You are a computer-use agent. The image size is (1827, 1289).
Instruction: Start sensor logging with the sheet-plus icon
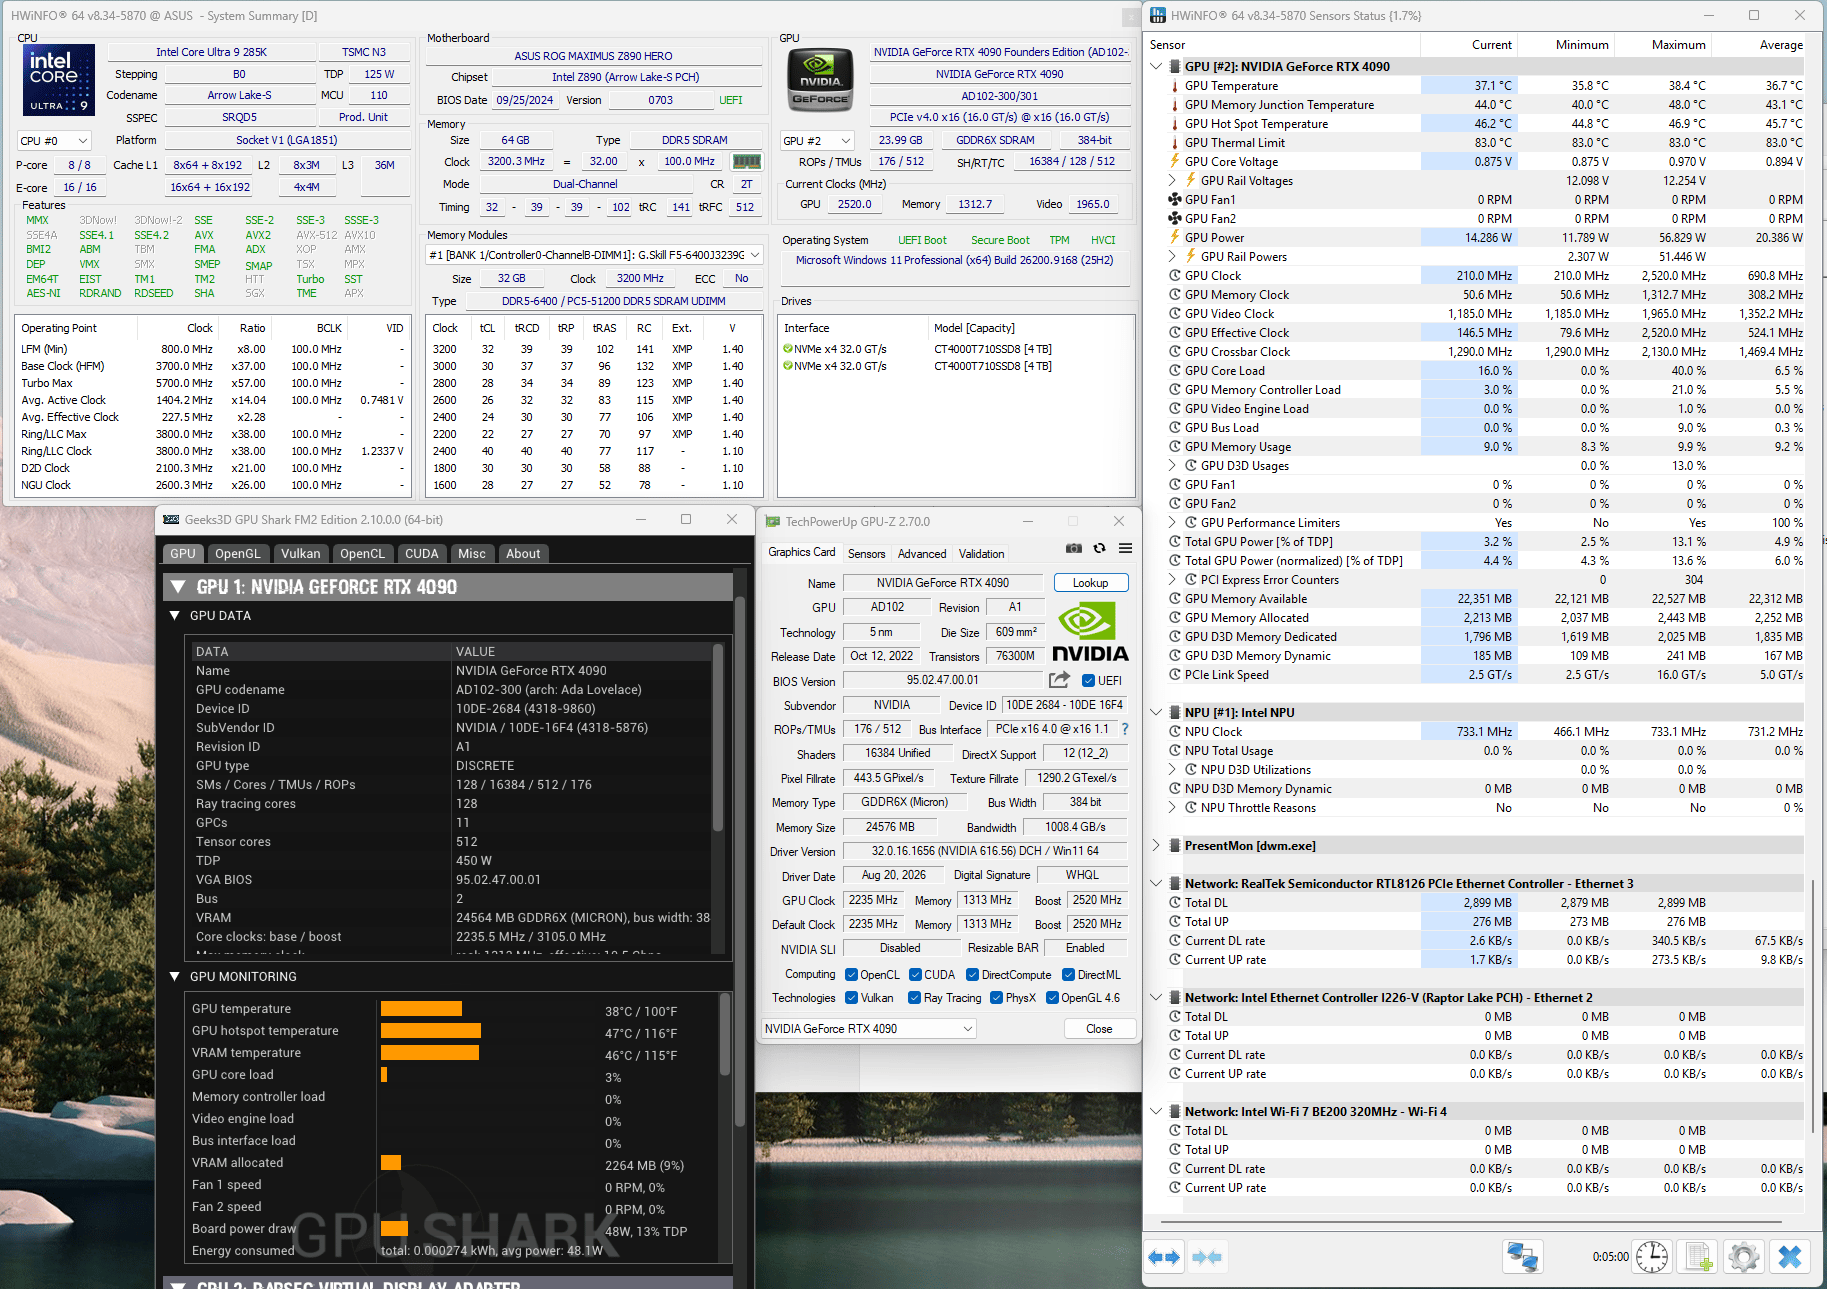(x=1698, y=1257)
